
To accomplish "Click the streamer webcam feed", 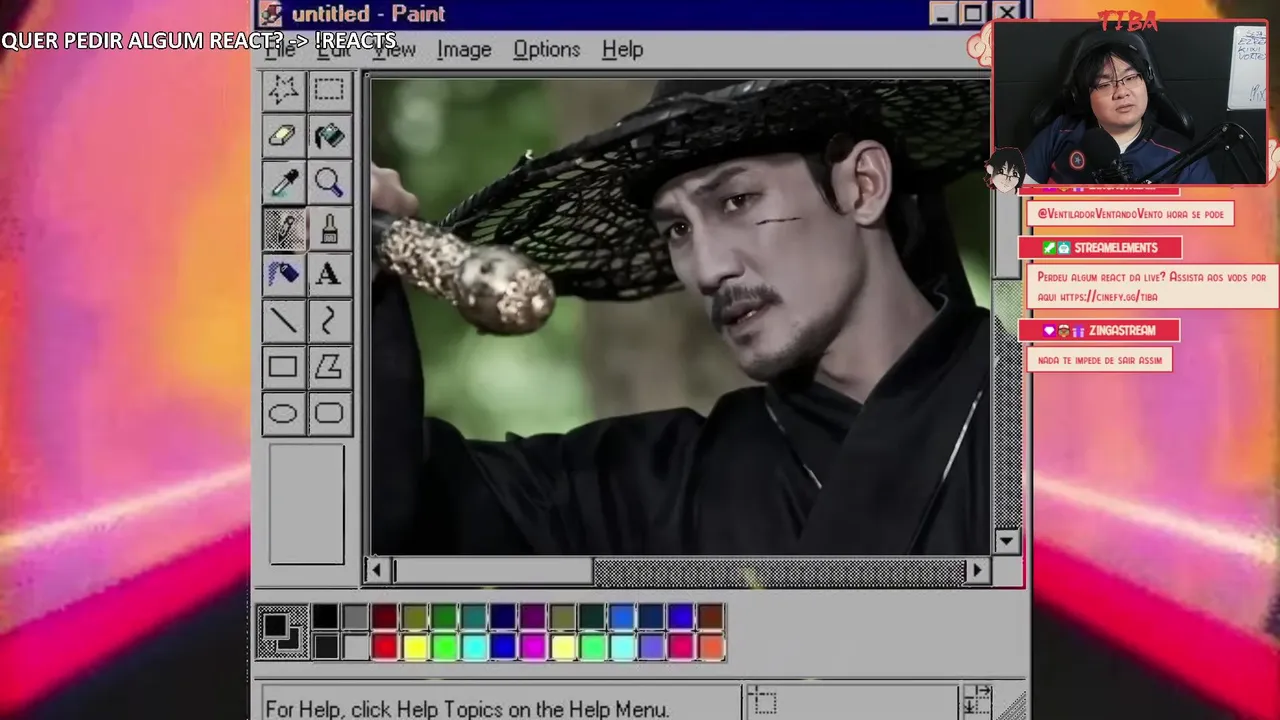I will [x=1128, y=103].
